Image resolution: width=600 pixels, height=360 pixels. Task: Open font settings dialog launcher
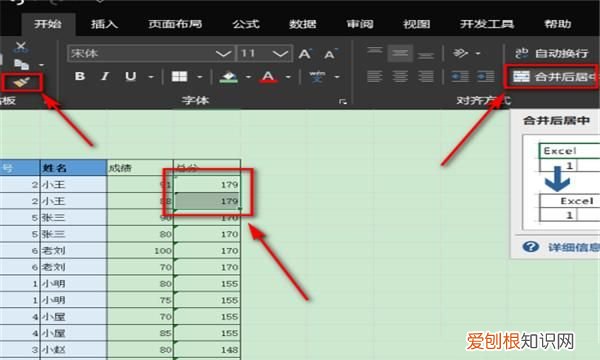(343, 101)
